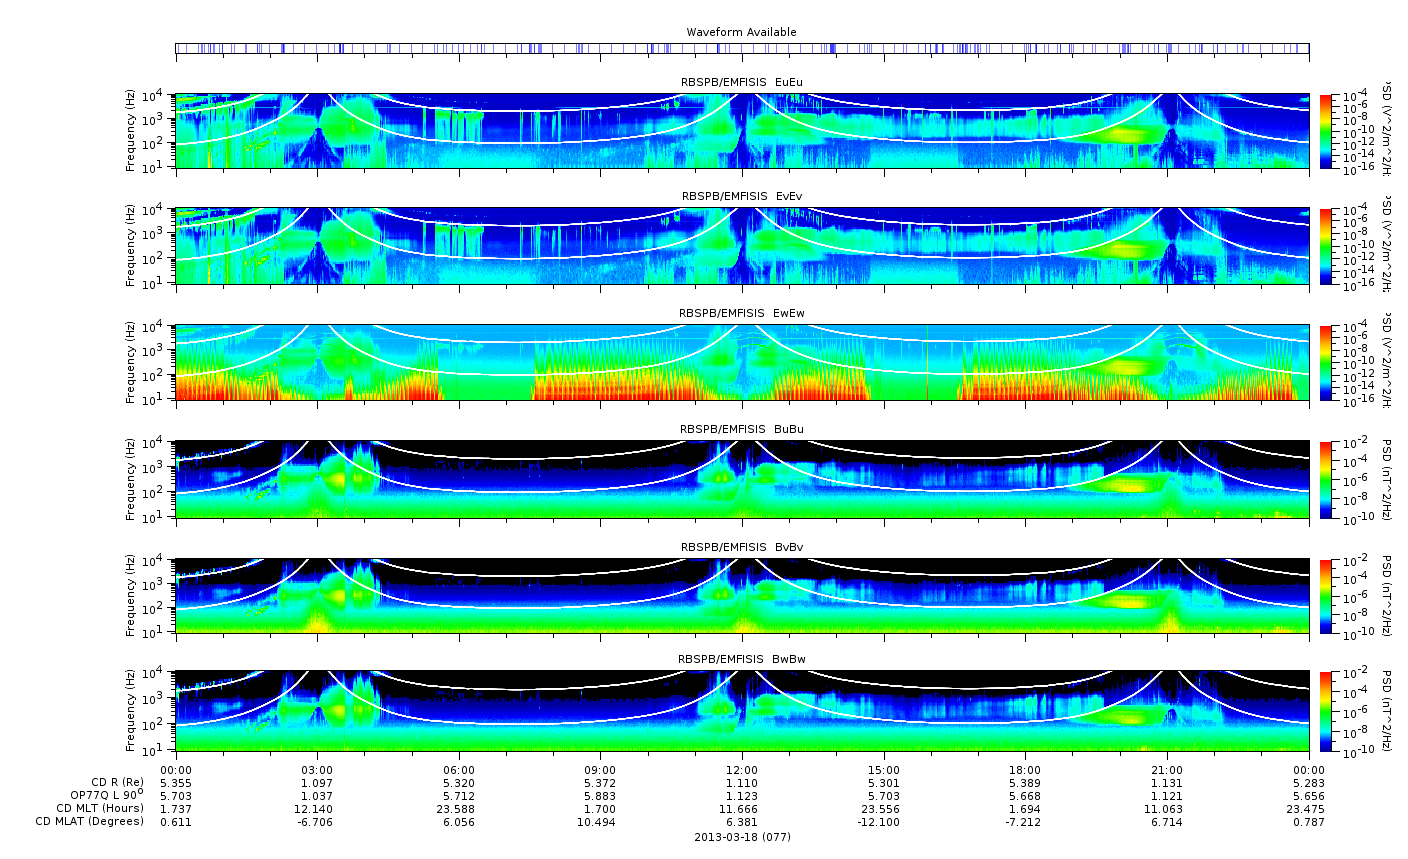Click the Frequency (Hz) label of BuBu panel
This screenshot has height=859, width=1408.
point(131,479)
